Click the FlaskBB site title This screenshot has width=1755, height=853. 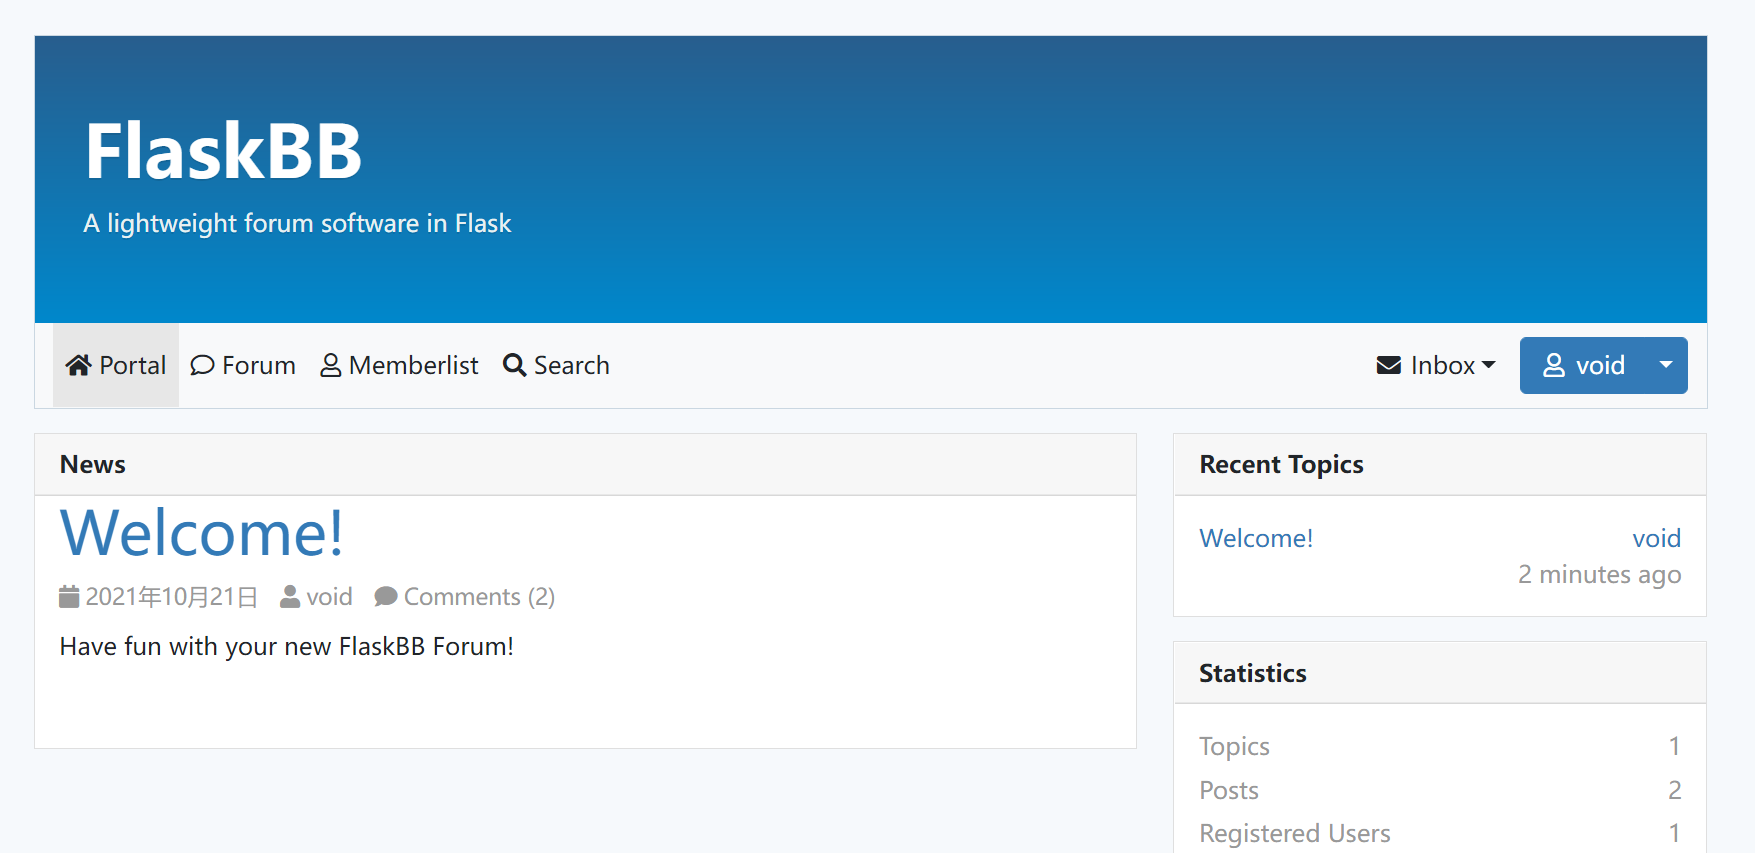[223, 151]
